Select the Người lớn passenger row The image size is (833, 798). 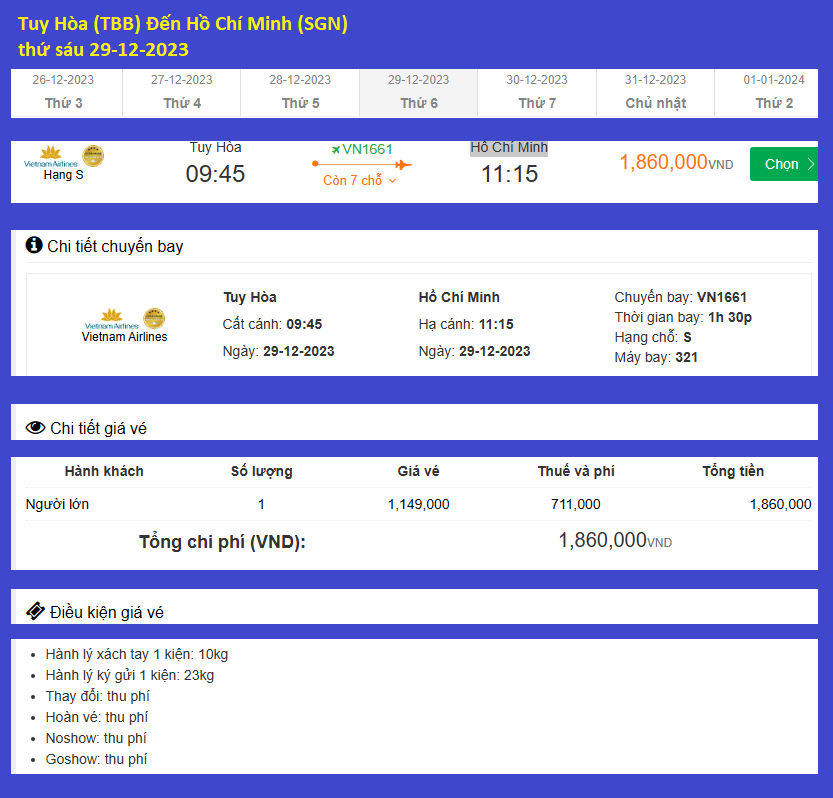pyautogui.click(x=55, y=504)
